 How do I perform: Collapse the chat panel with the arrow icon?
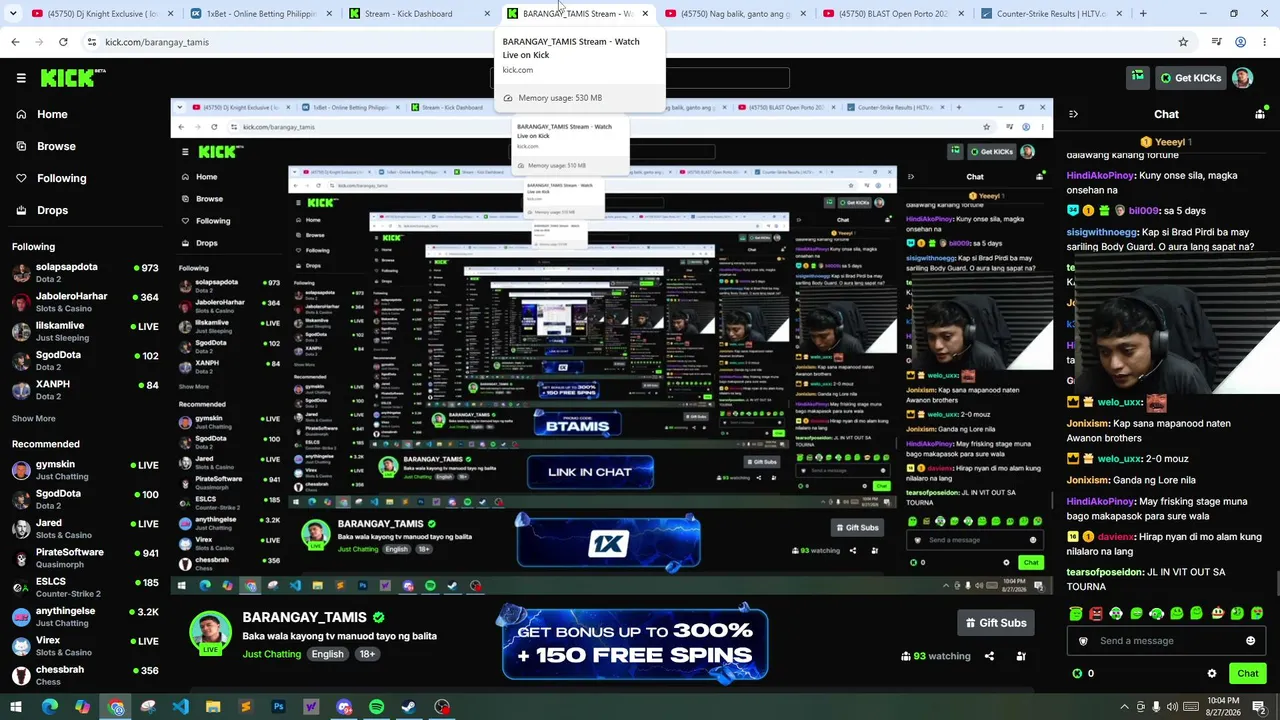click(x=1073, y=115)
